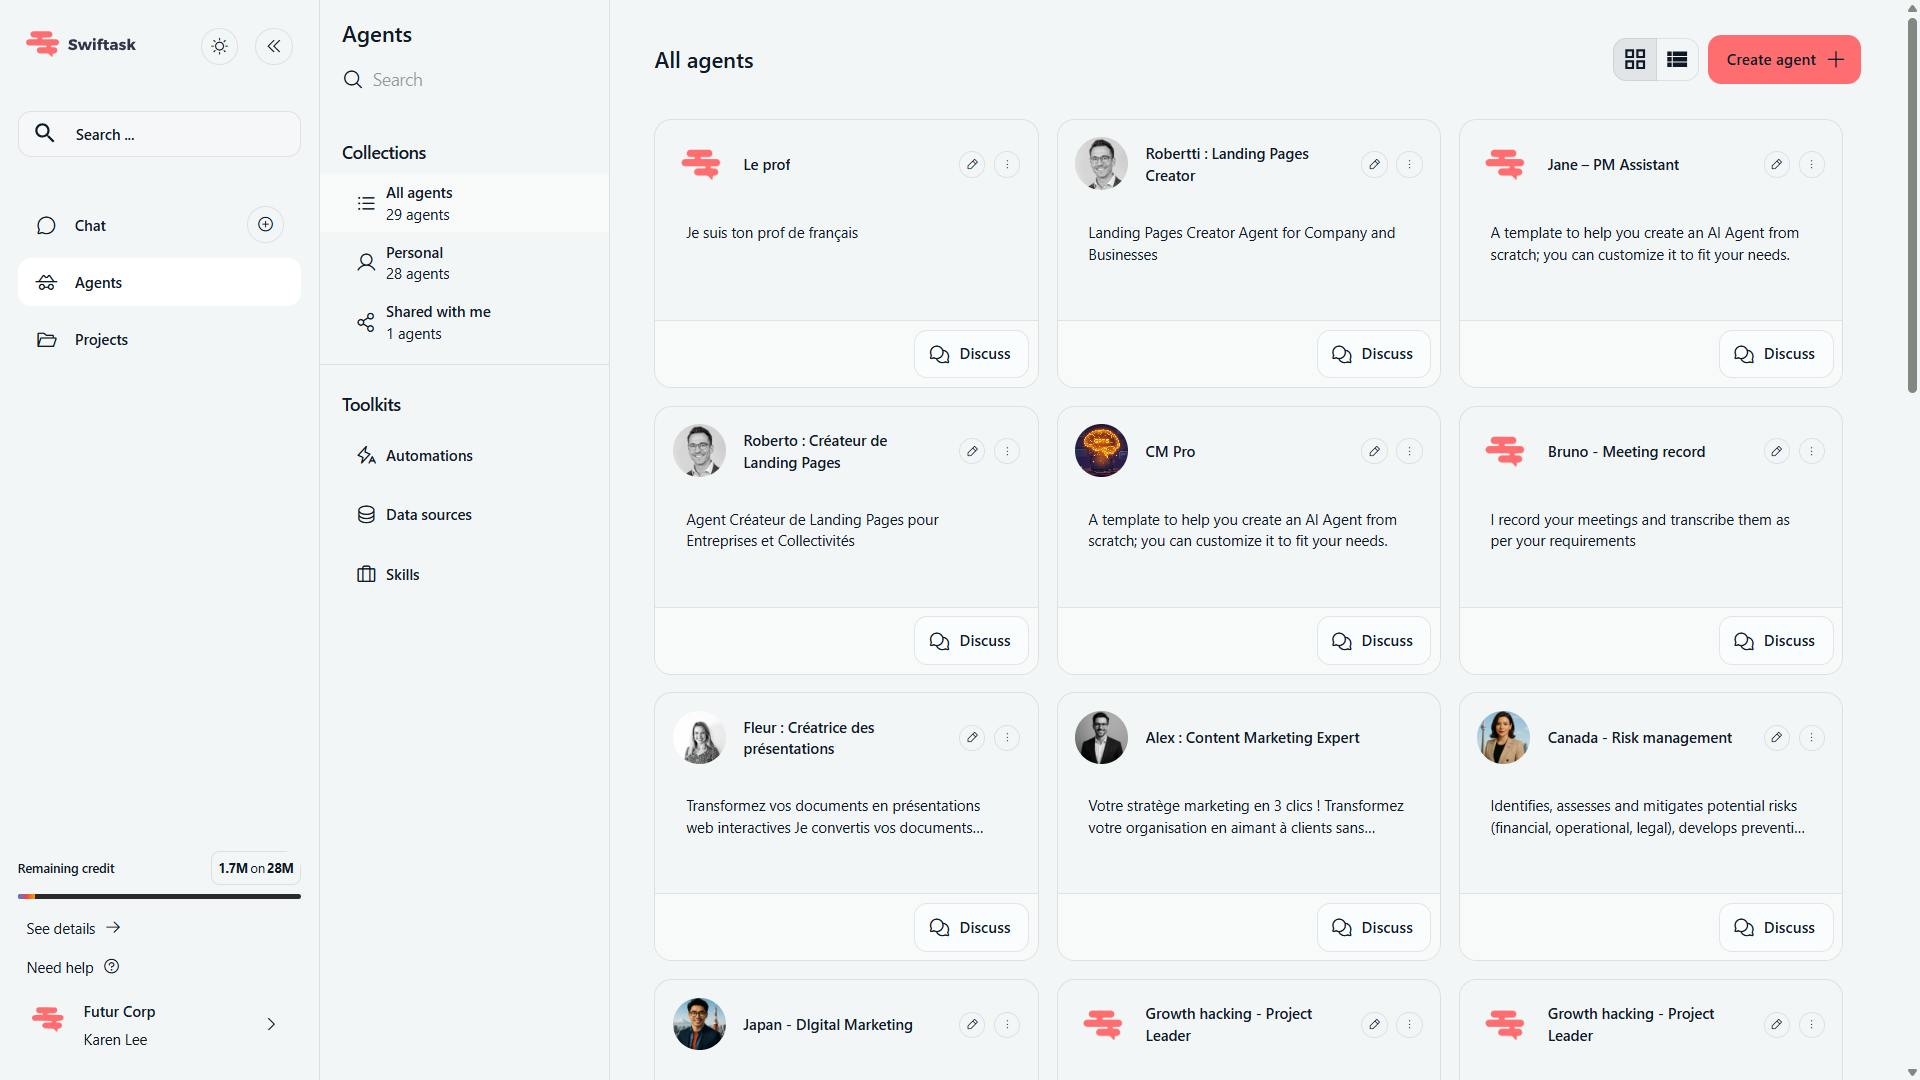The image size is (1920, 1080).
Task: Open more options for CM Pro agent
Action: coord(1409,452)
